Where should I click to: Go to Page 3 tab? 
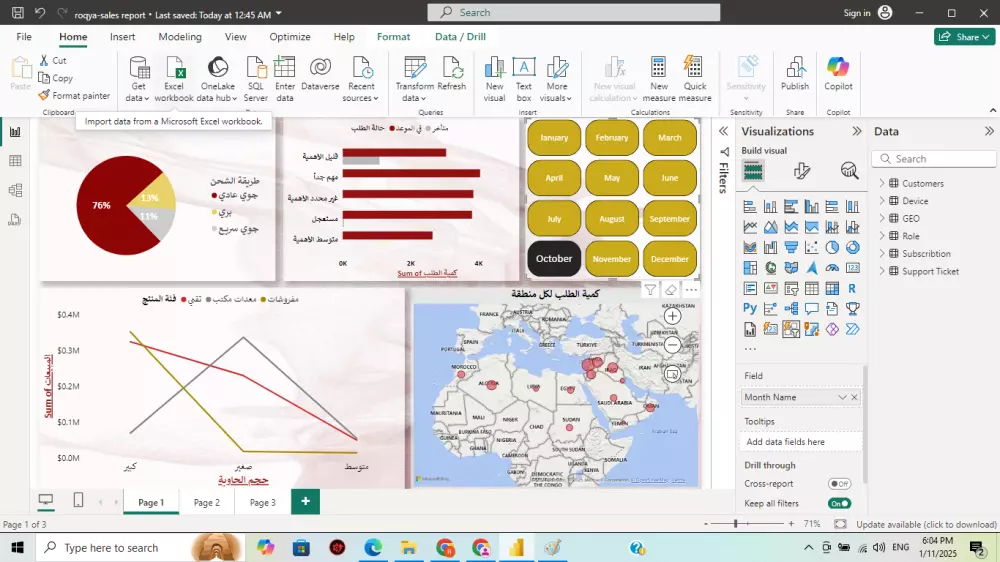tap(263, 503)
